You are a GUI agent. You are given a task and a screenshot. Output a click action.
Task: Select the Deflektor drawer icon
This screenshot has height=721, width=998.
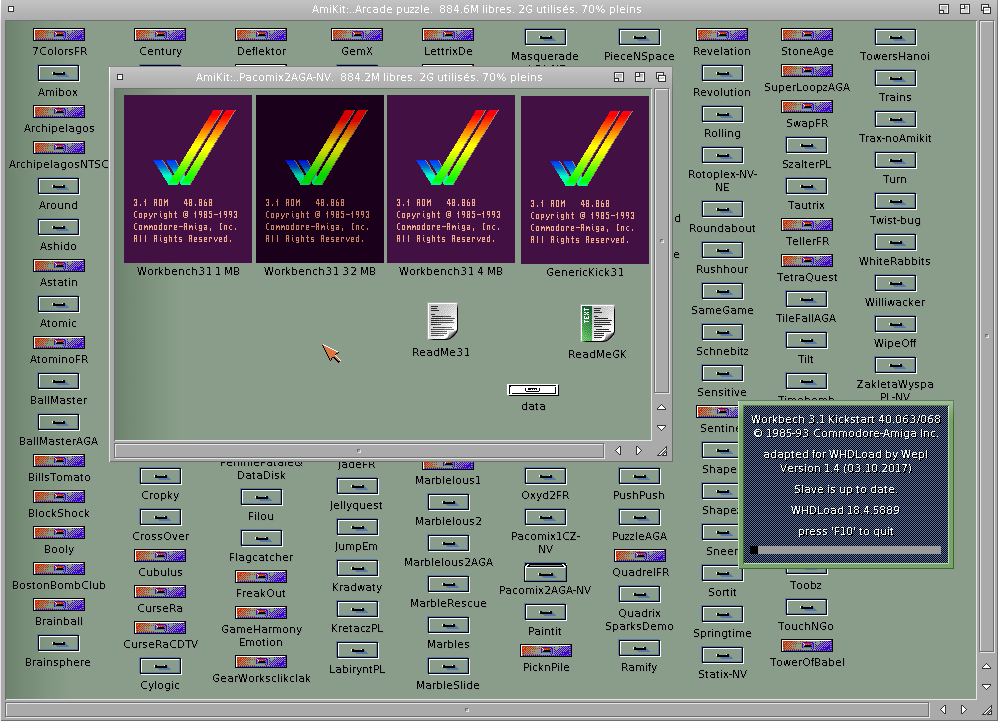coord(261,35)
